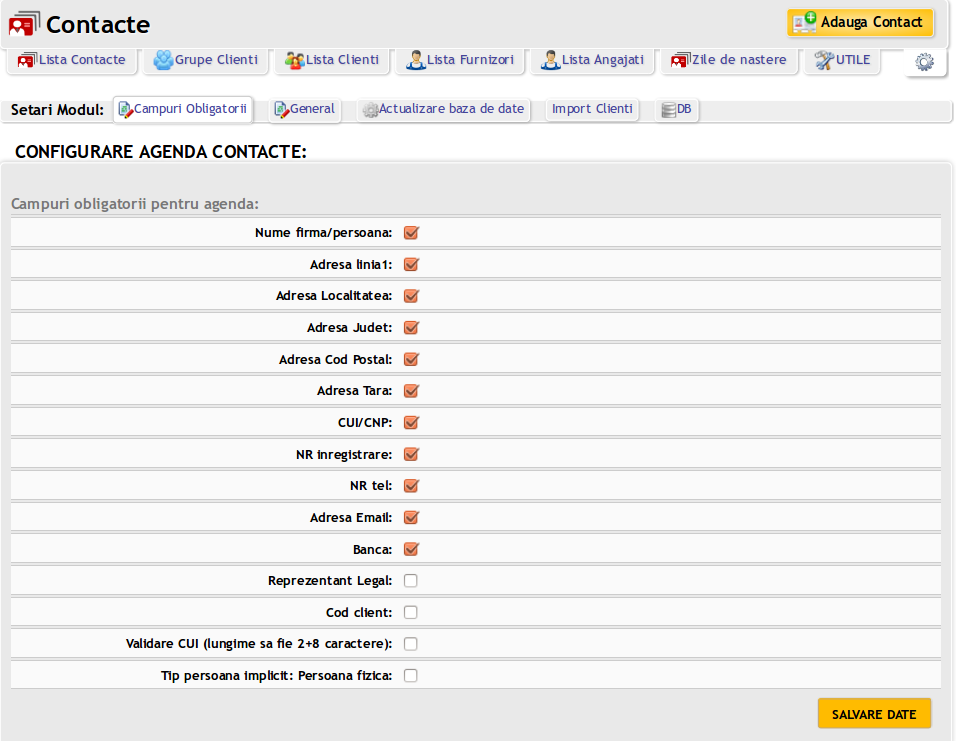Viewport: 956px width, 741px height.
Task: Click the Actualizare baza de date gear icon
Action: tap(370, 109)
